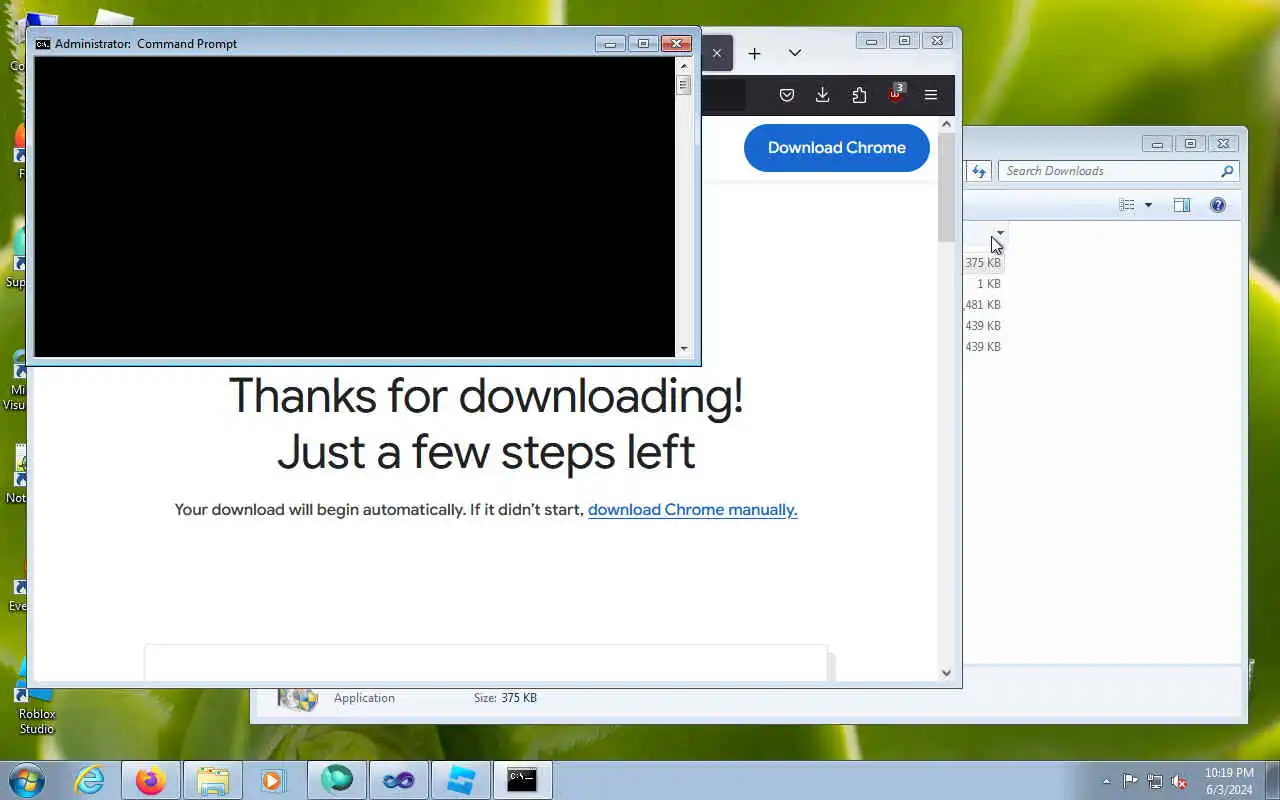1280x800 pixels.
Task: Open the Firefox hamburger application menu
Action: 931,95
